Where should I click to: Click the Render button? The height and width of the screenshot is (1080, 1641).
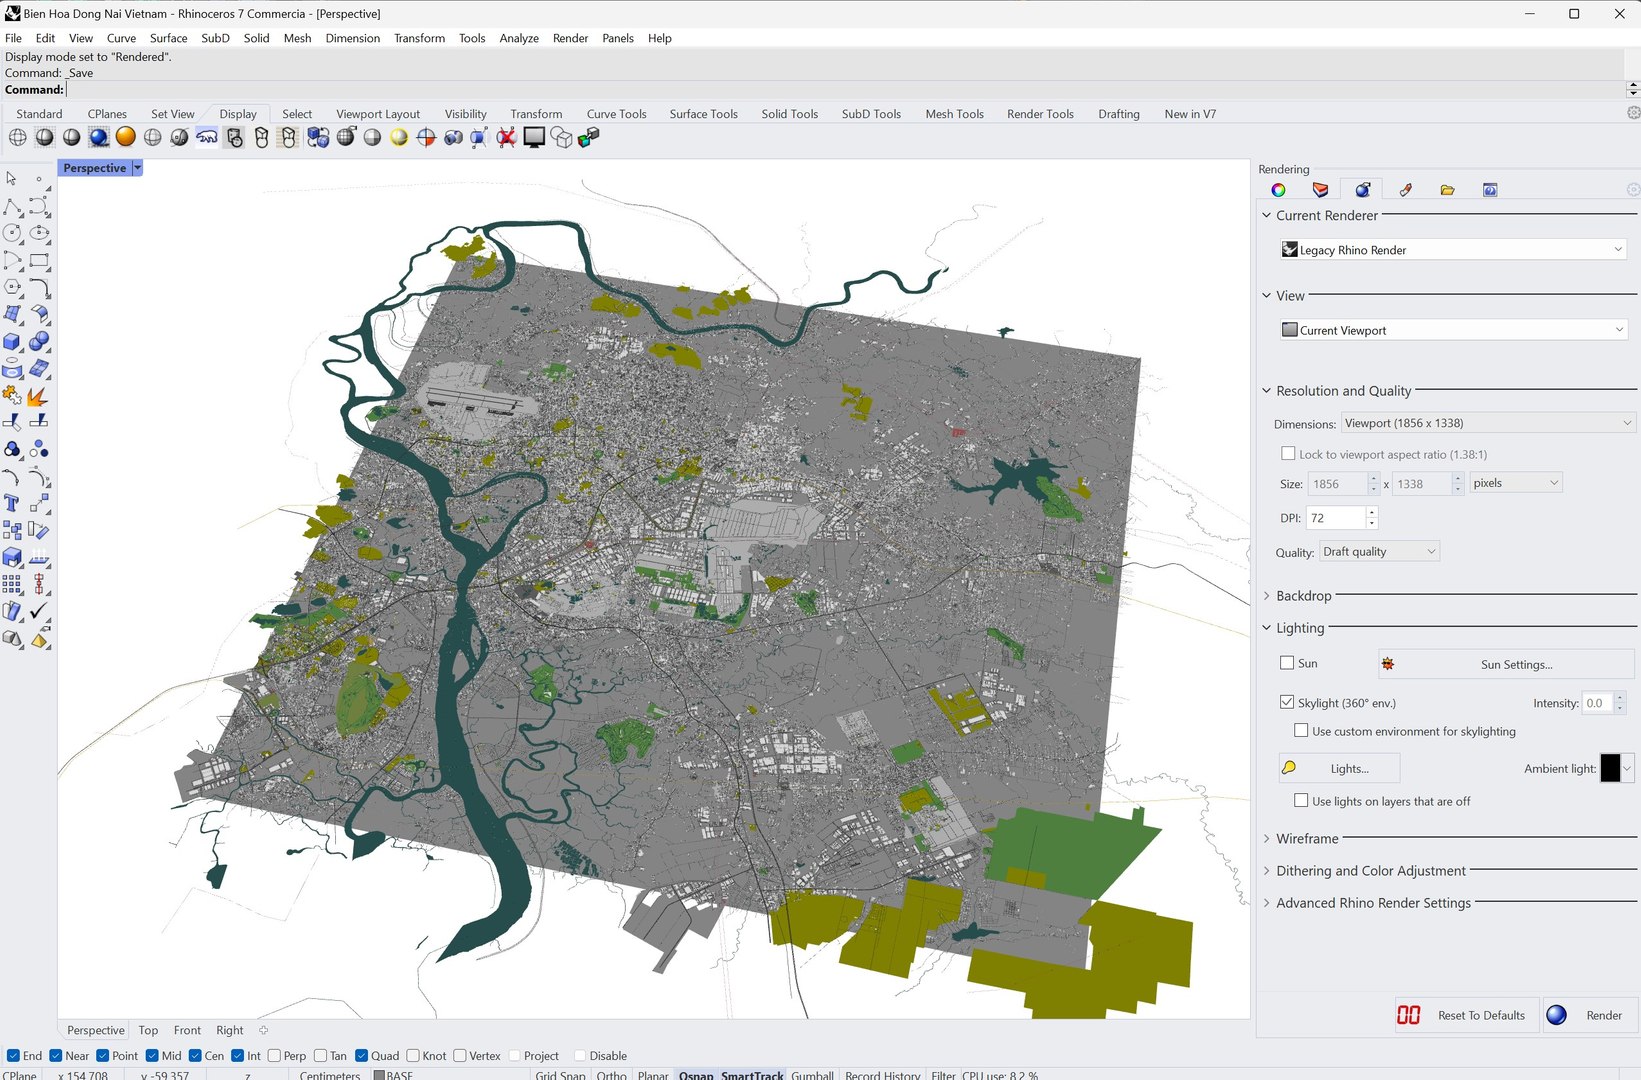click(x=1588, y=1015)
